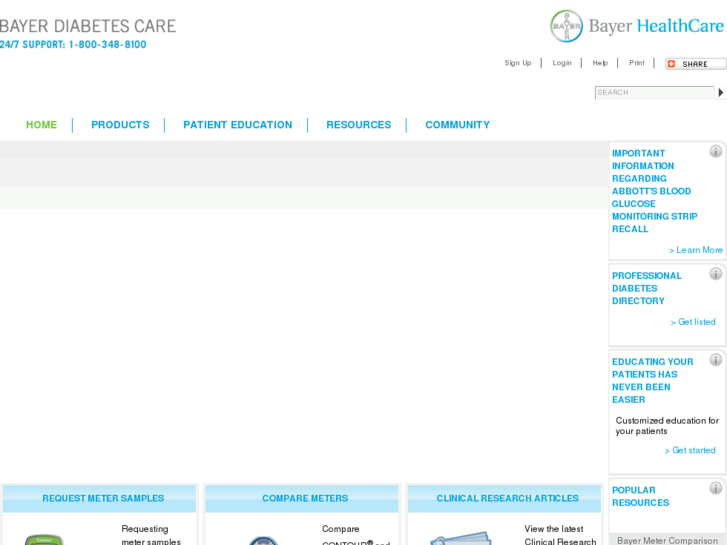
Task: Click the Sign Up link
Action: pyautogui.click(x=517, y=63)
